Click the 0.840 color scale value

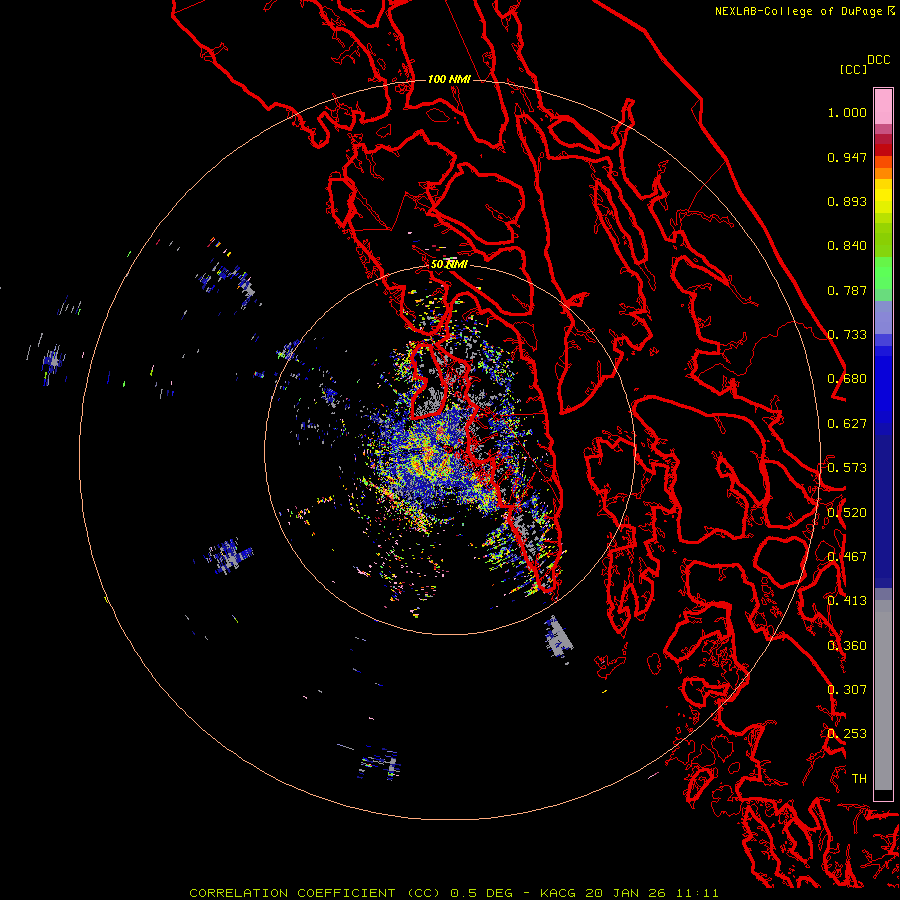(x=847, y=246)
